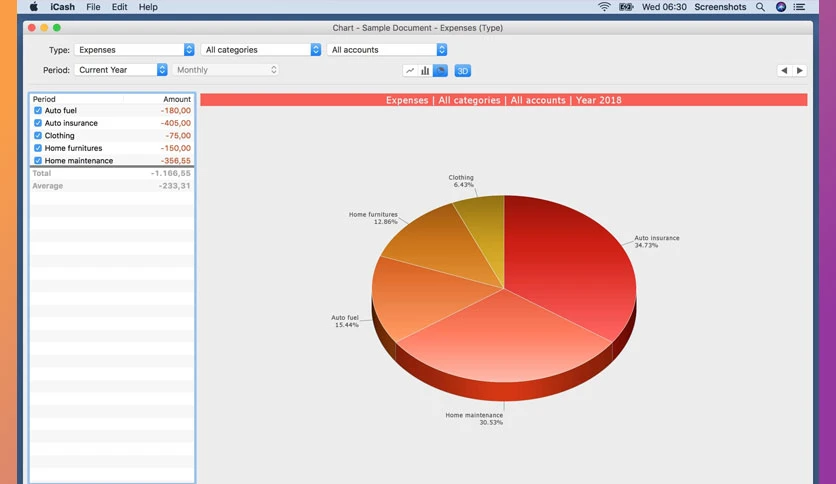Image resolution: width=836 pixels, height=484 pixels.
Task: Open the All accounts dropdown
Action: point(387,50)
